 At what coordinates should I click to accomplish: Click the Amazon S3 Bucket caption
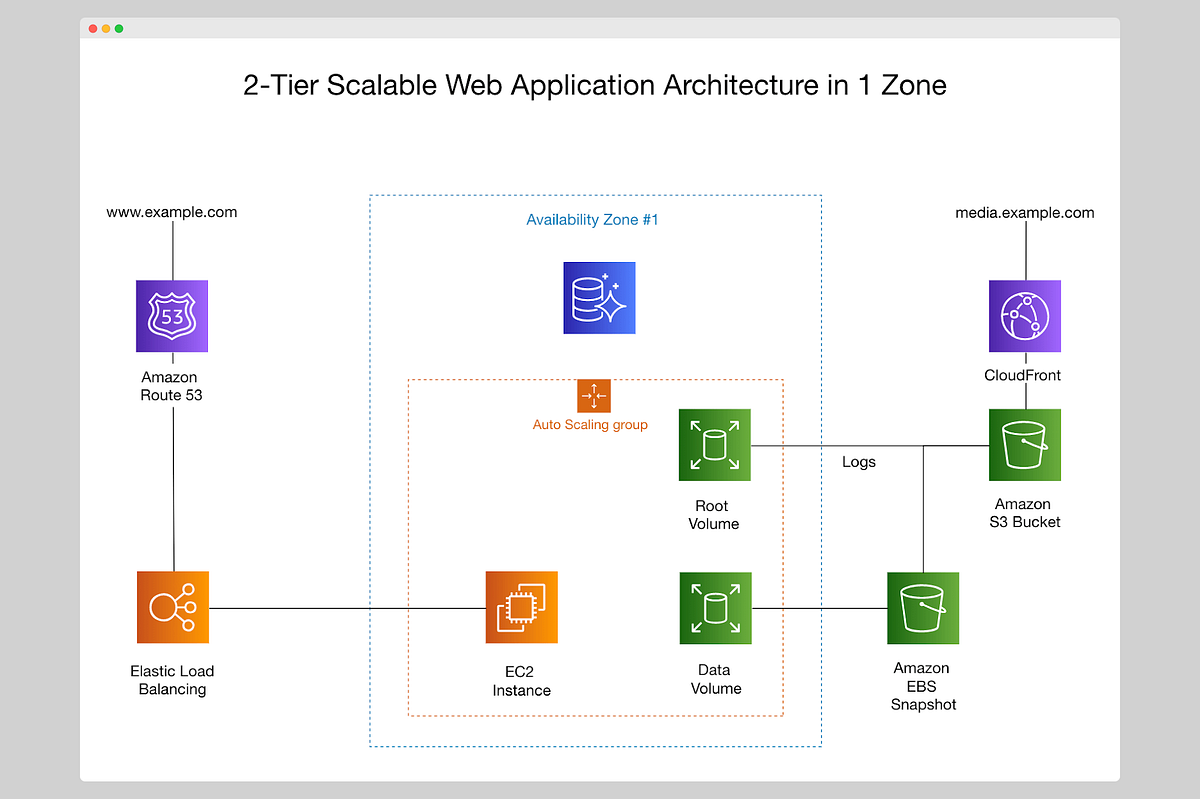[1023, 513]
